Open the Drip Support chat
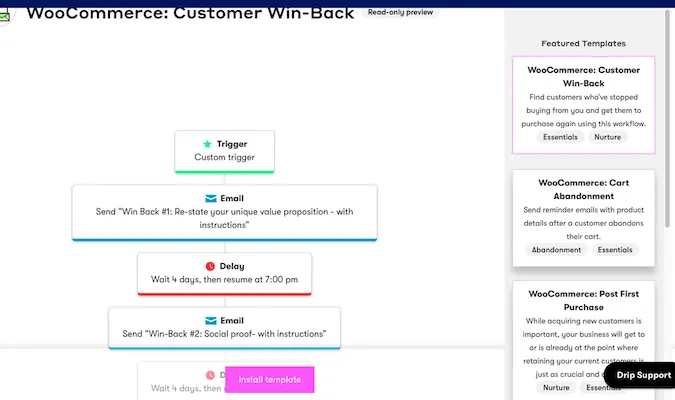The width and height of the screenshot is (675, 400). click(x=640, y=375)
